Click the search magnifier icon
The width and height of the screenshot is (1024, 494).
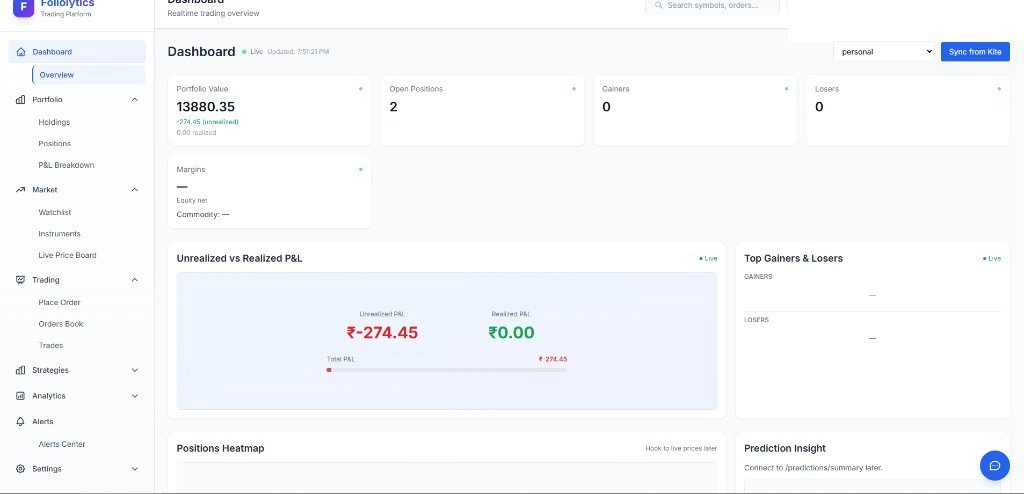pyautogui.click(x=658, y=5)
